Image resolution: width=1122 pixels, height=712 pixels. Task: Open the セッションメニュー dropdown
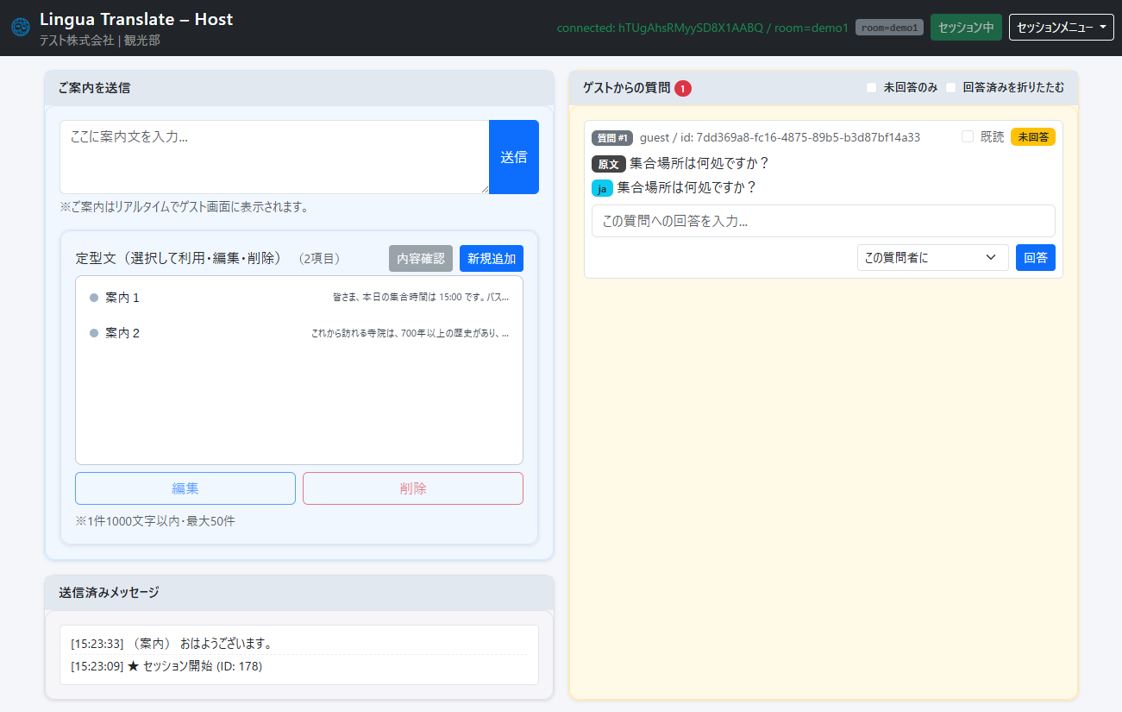pyautogui.click(x=1061, y=27)
